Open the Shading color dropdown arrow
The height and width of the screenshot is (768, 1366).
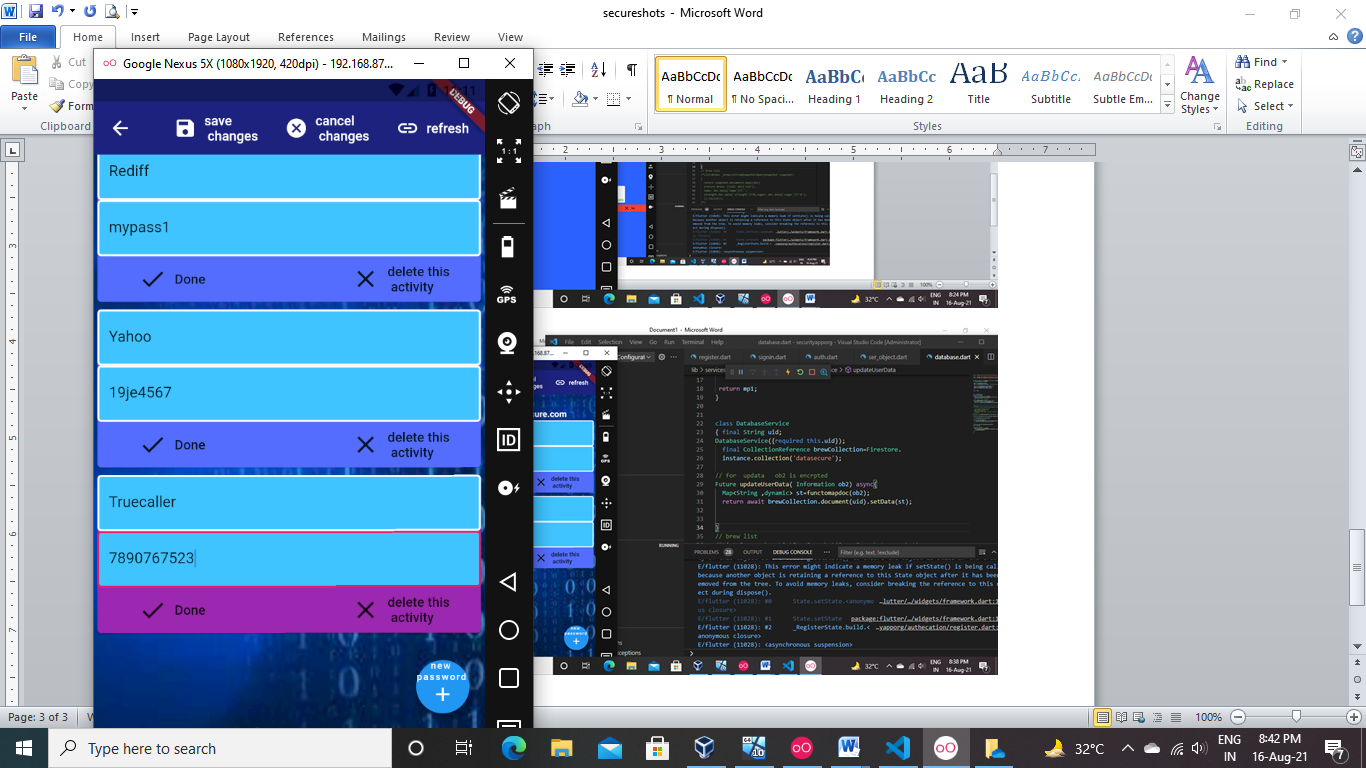595,99
